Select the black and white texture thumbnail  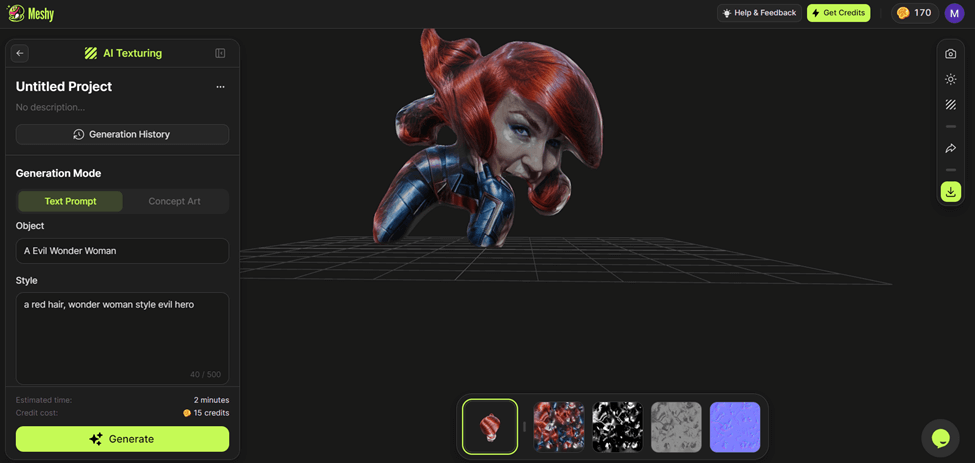tap(617, 427)
